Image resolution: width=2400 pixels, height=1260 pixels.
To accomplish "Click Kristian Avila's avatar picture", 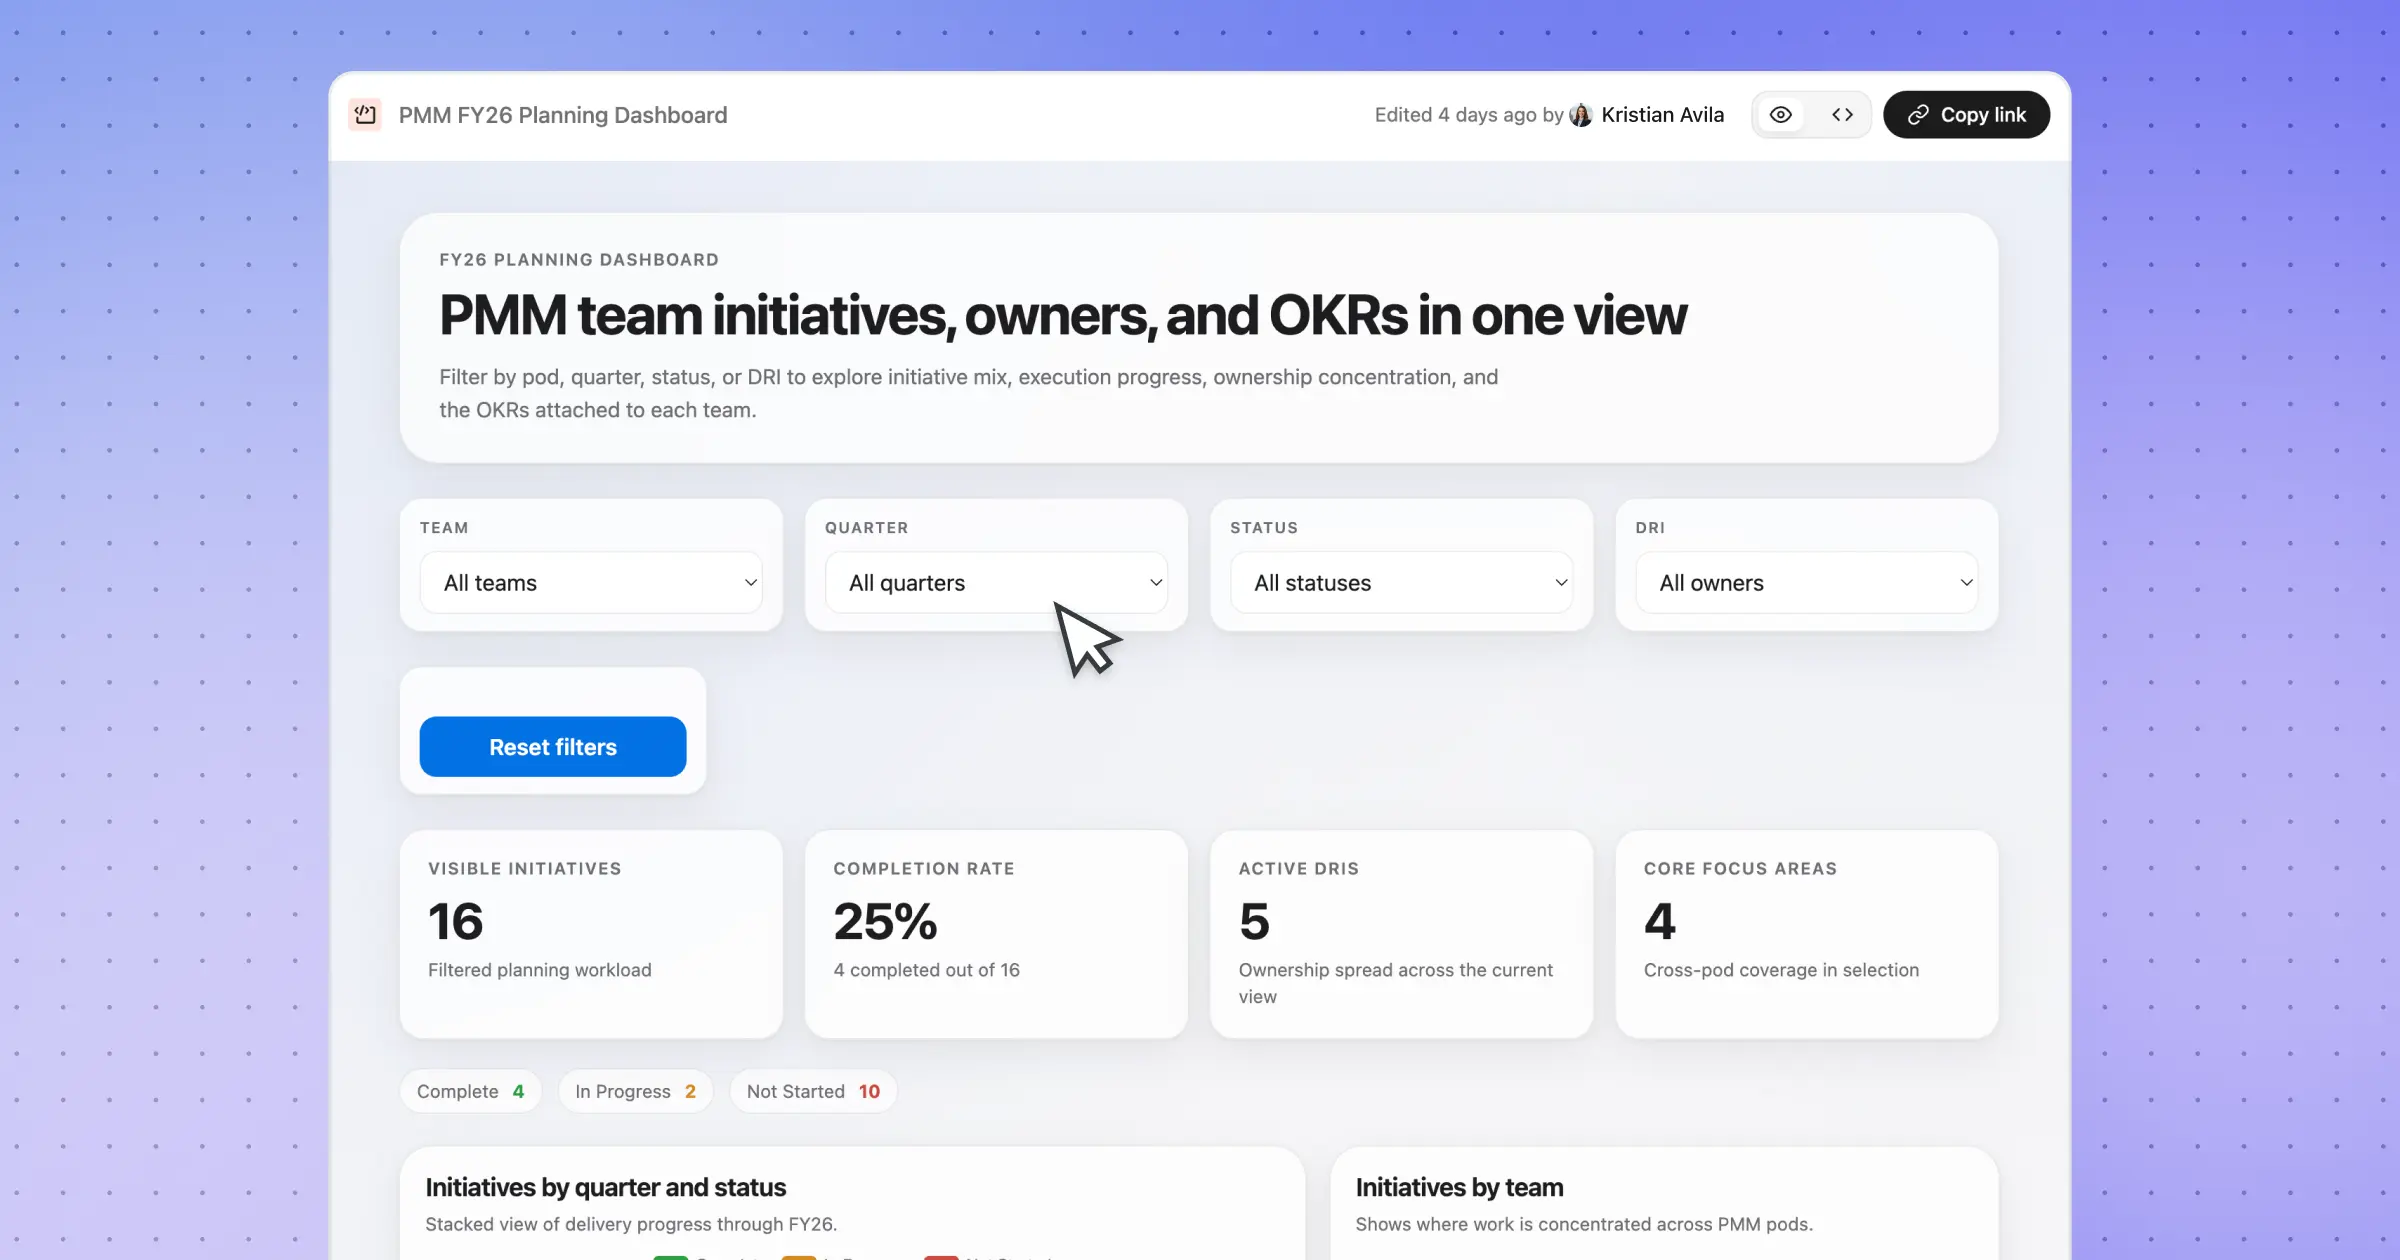I will tap(1581, 115).
